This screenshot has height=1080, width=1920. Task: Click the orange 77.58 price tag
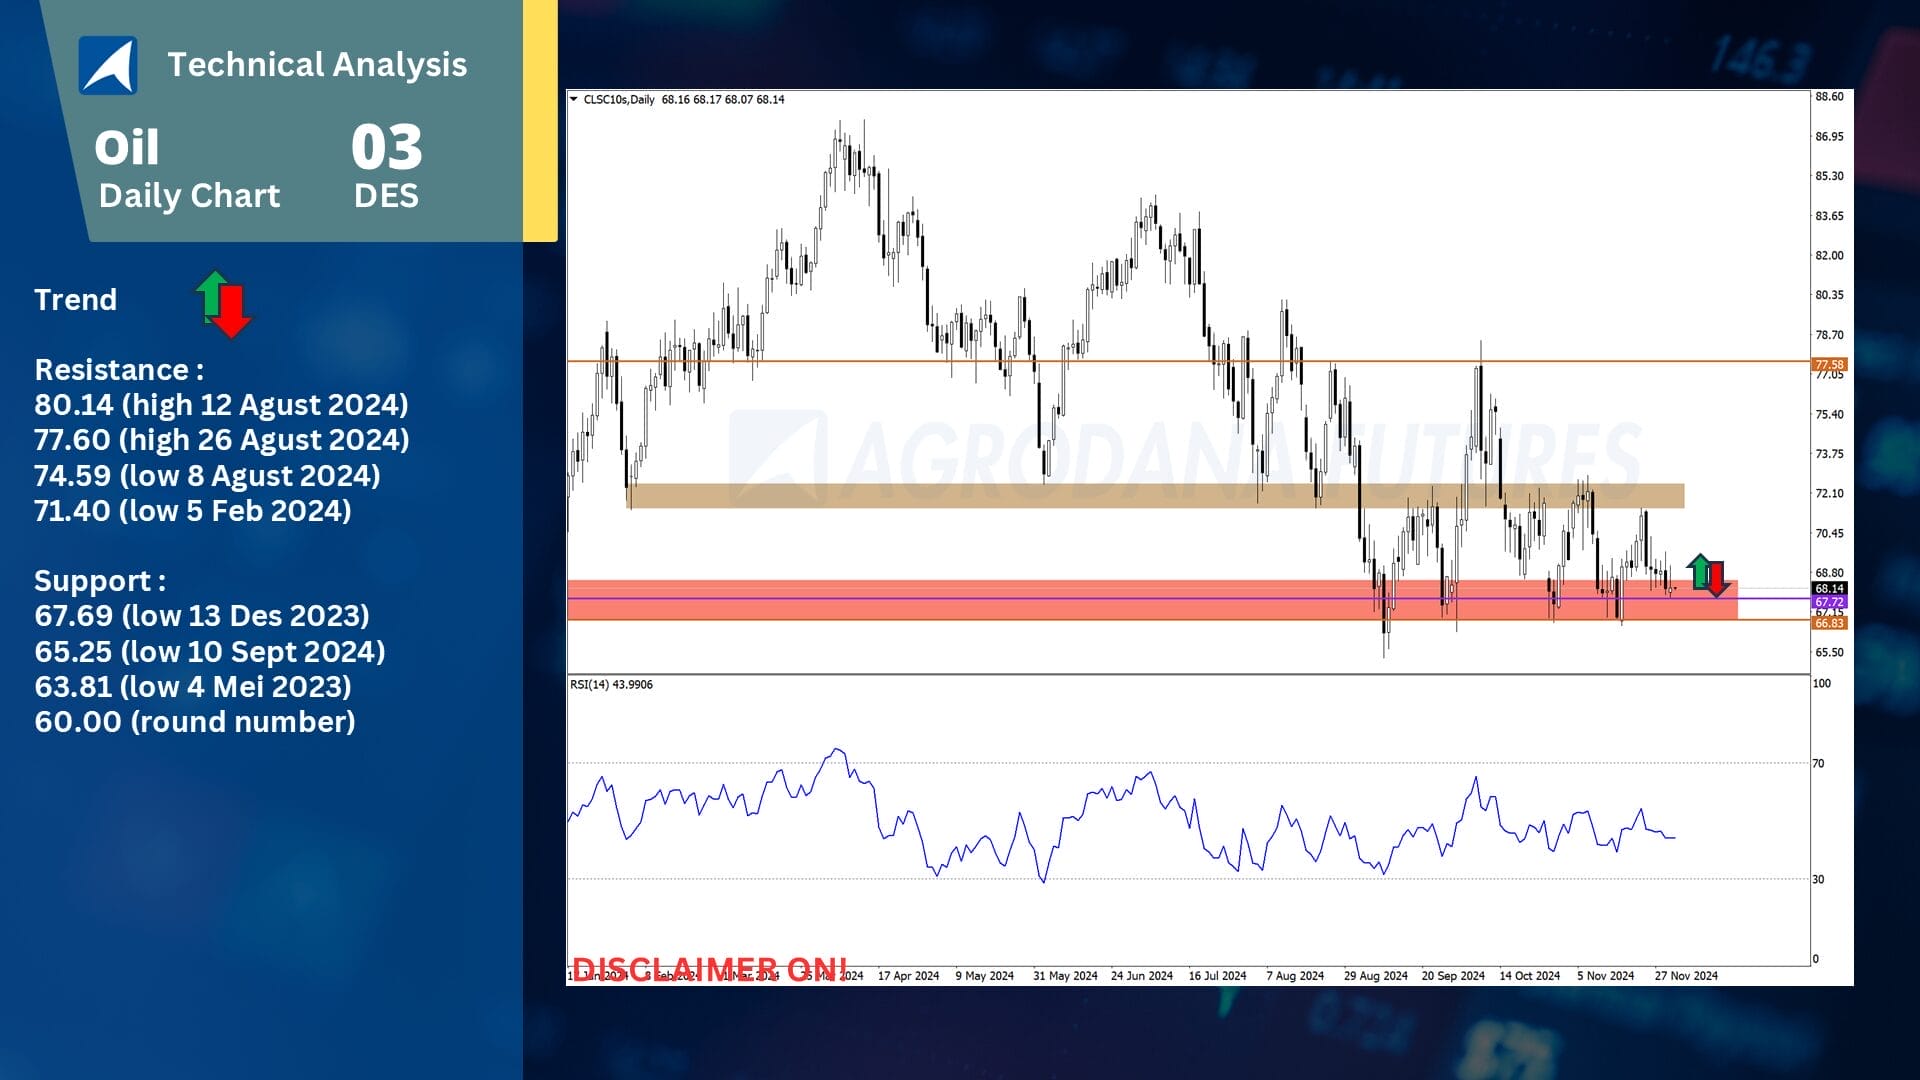coord(1829,364)
